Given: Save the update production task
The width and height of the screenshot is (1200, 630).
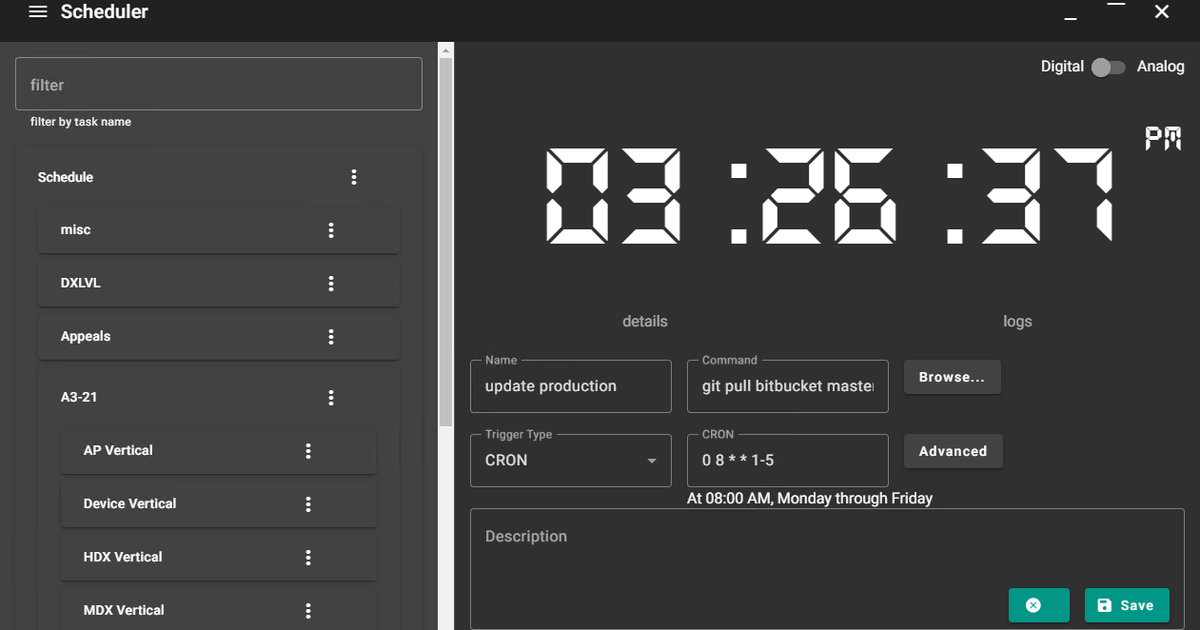Looking at the screenshot, I should 1127,605.
